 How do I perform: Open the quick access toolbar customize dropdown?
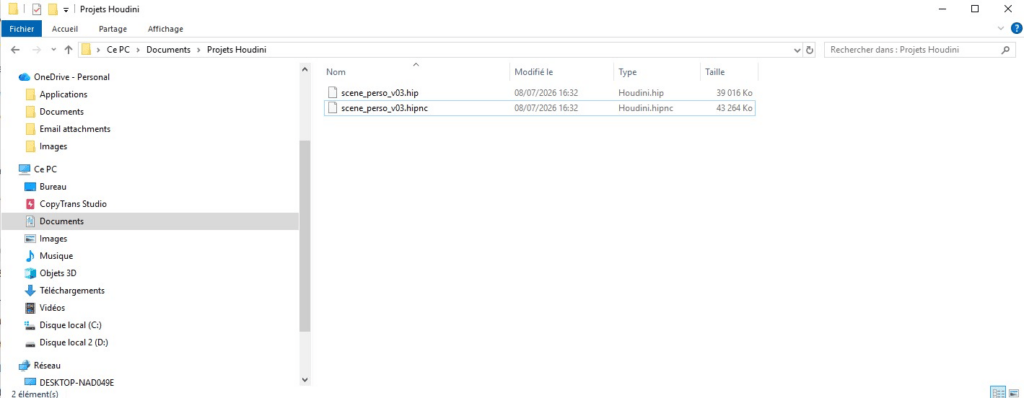66,10
